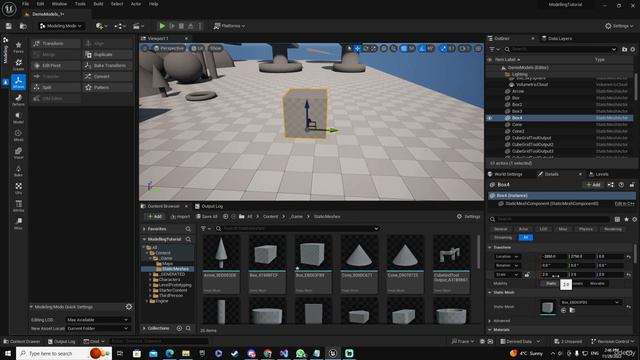Screen dimensions: 640x360
Task: Toggle rotation snapping in viewport toolbar
Action: pos(422,49)
